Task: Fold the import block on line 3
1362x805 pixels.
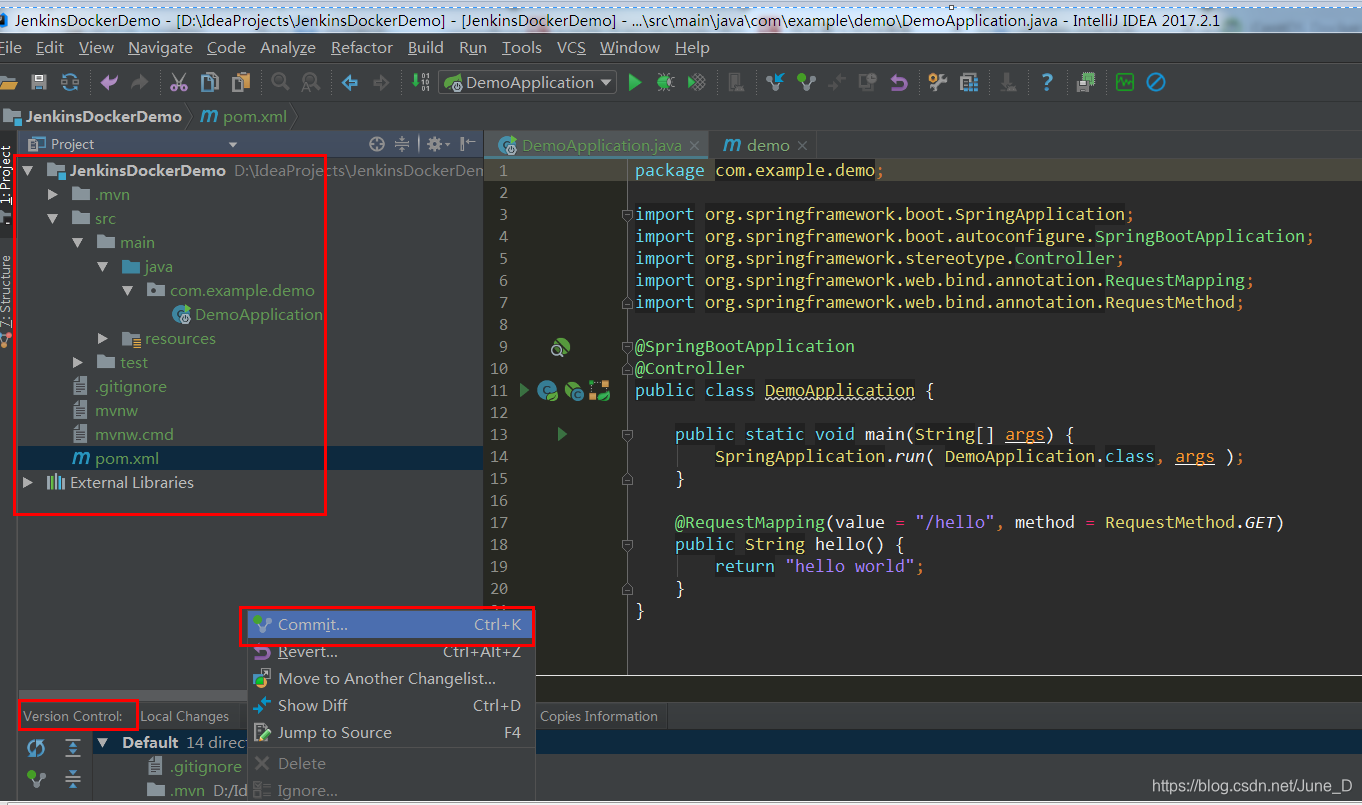Action: point(627,215)
